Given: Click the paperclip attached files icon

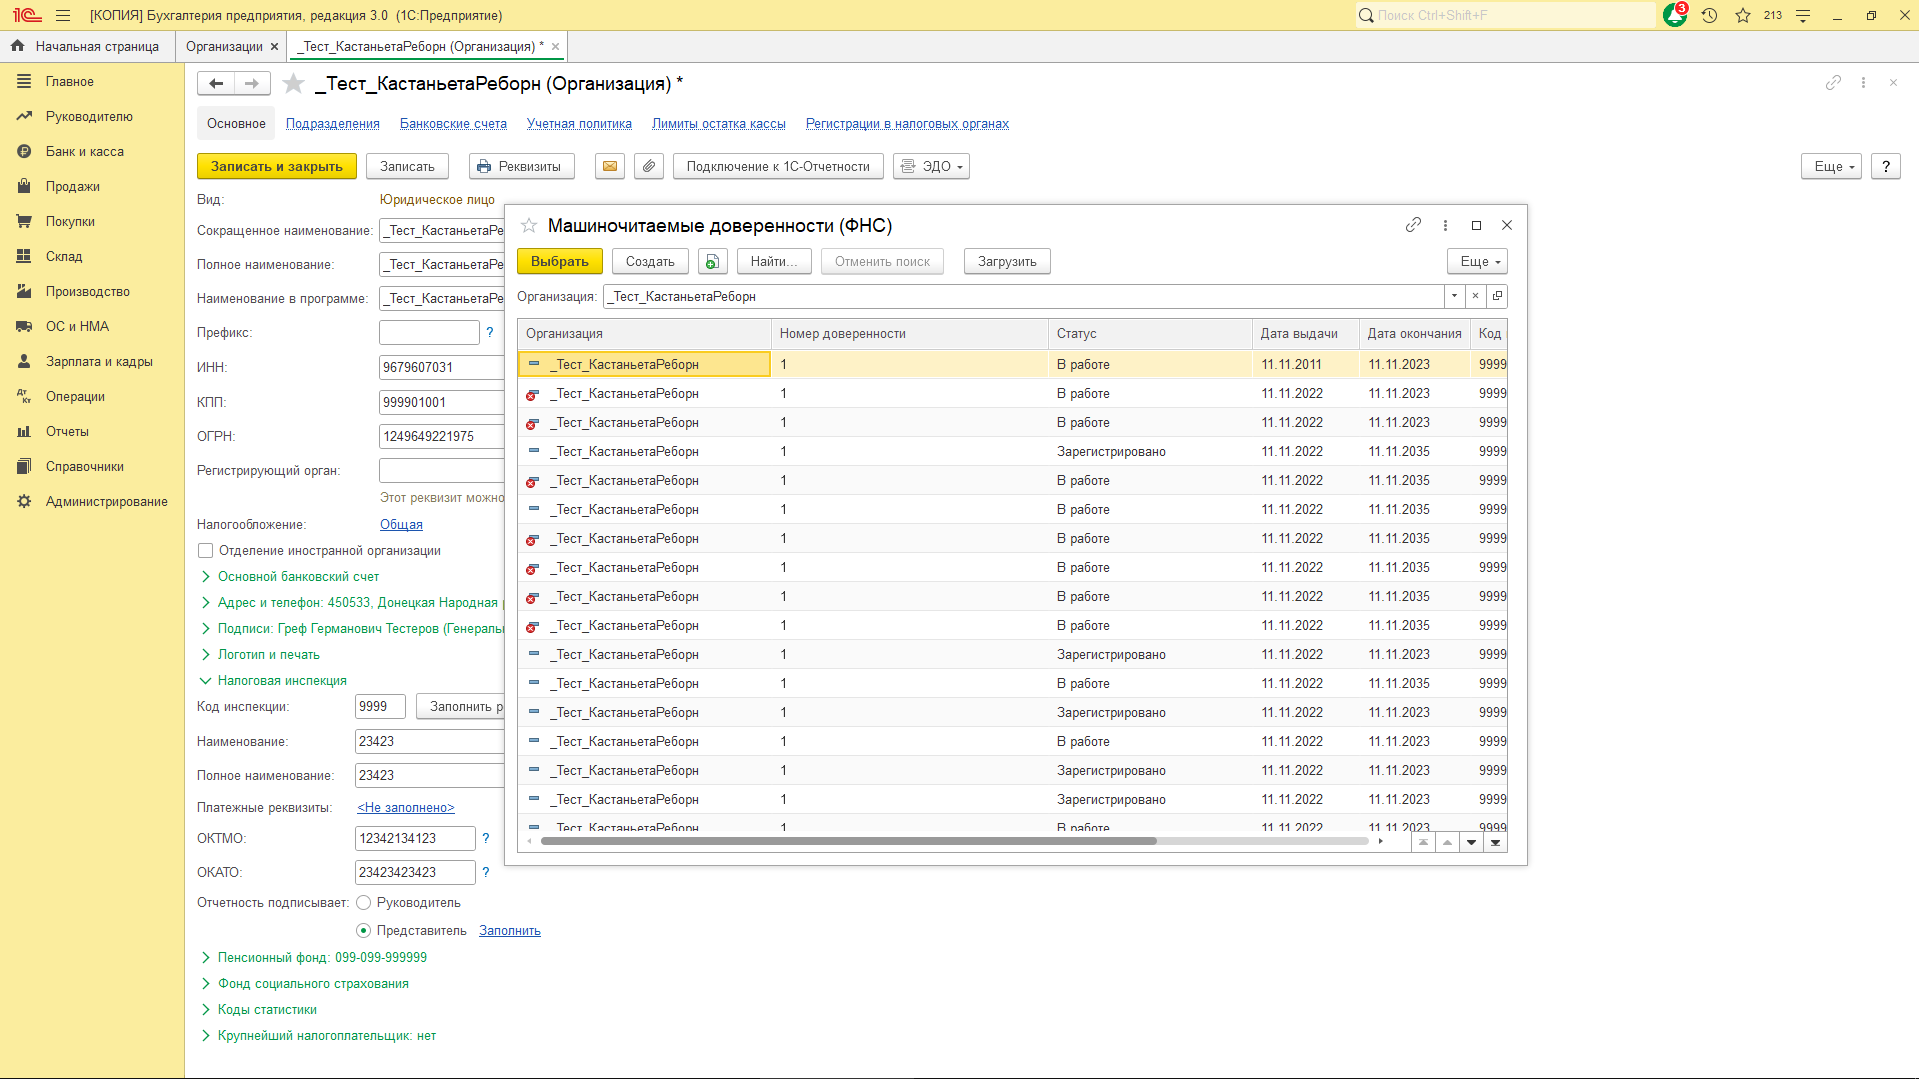Looking at the screenshot, I should click(x=649, y=167).
